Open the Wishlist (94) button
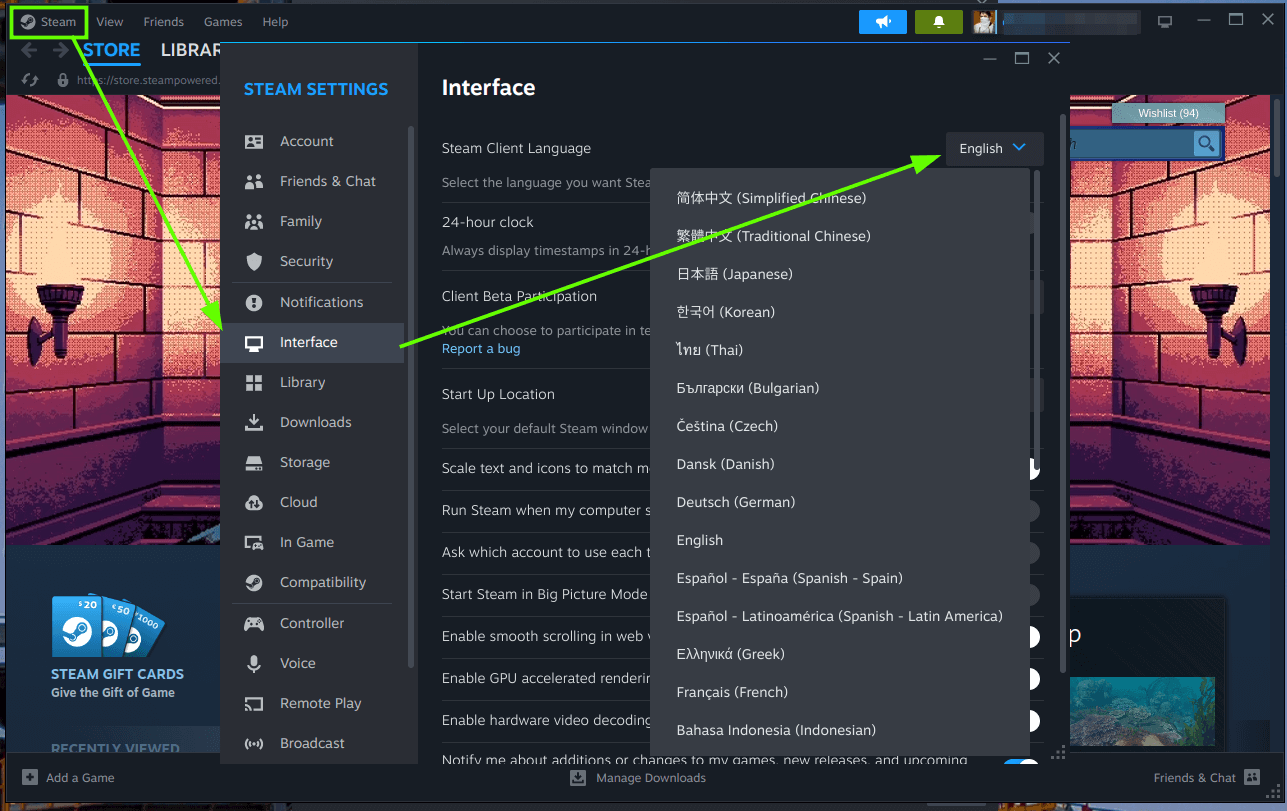Image resolution: width=1287 pixels, height=811 pixels. tap(1168, 113)
